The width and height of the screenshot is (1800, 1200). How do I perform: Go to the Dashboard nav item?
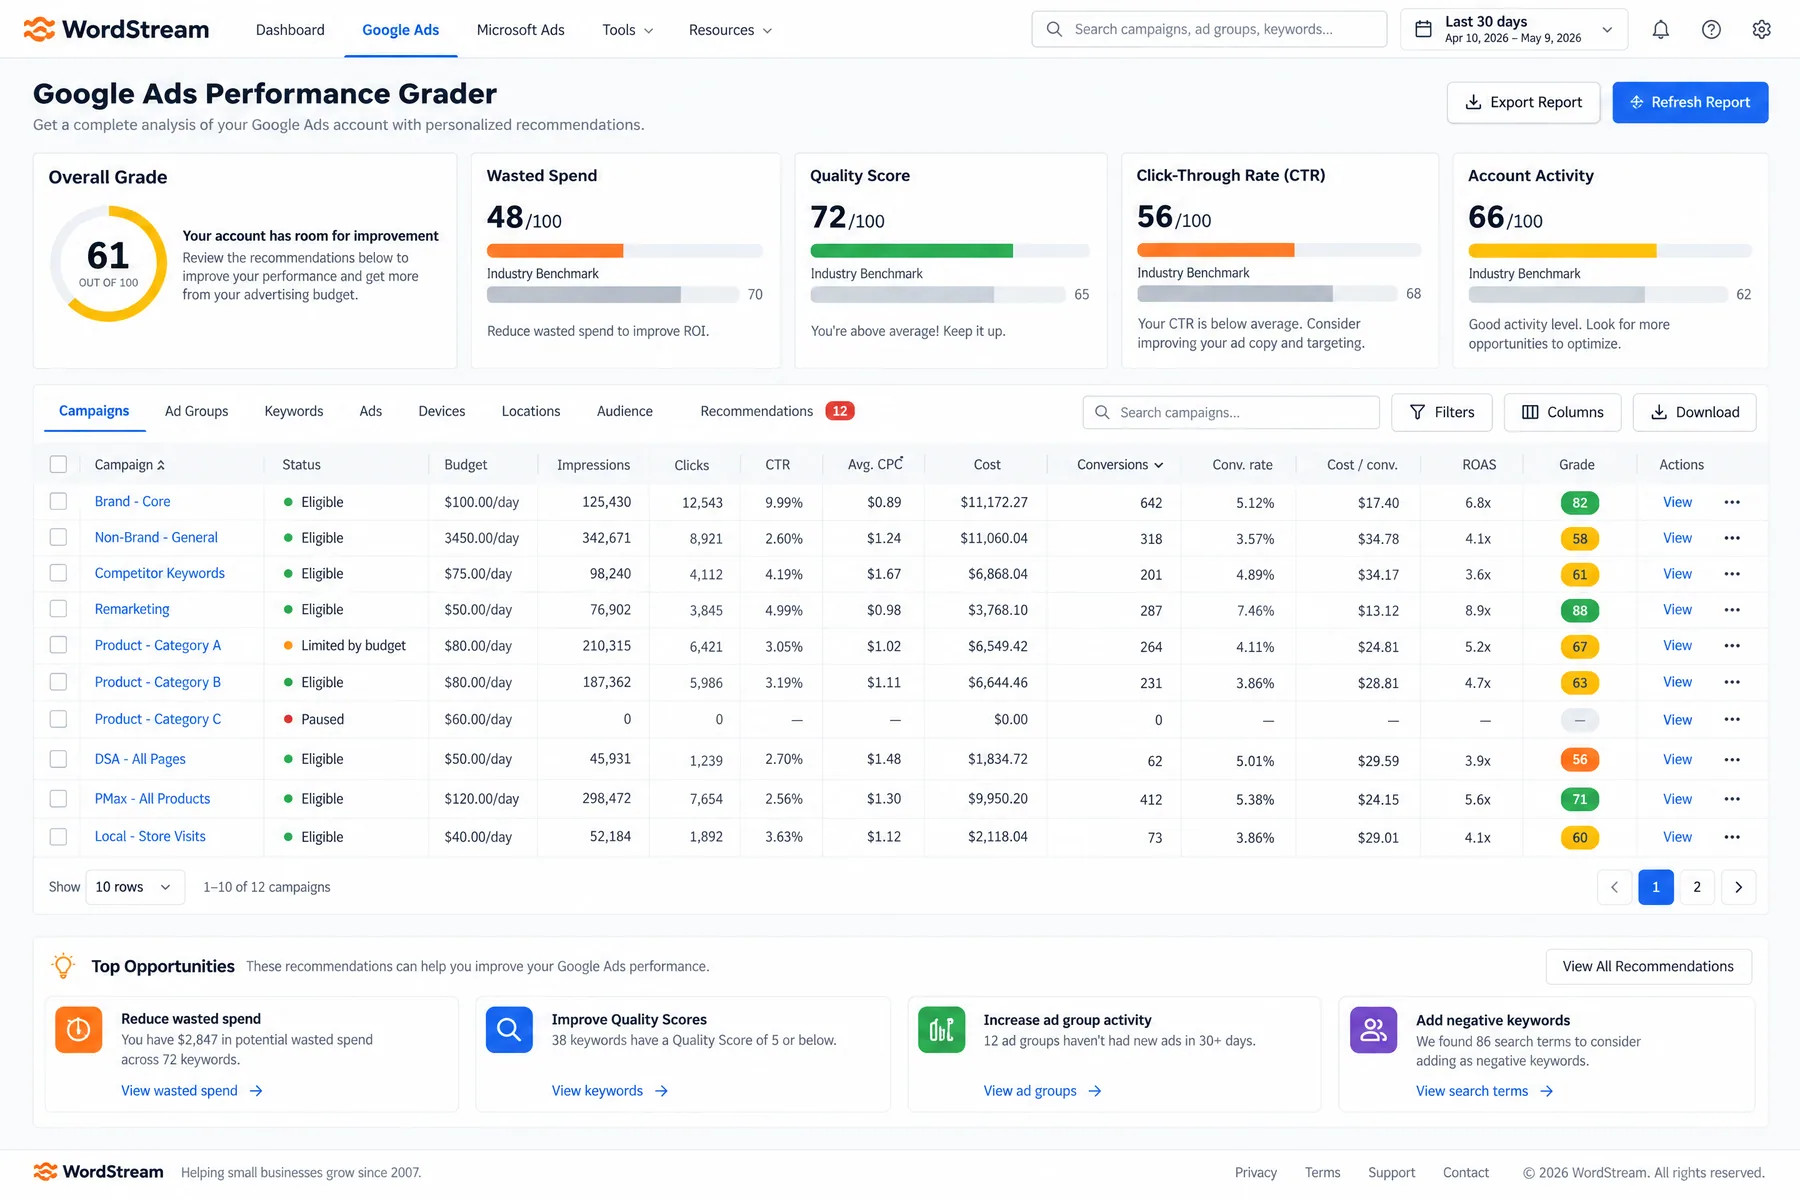290,30
